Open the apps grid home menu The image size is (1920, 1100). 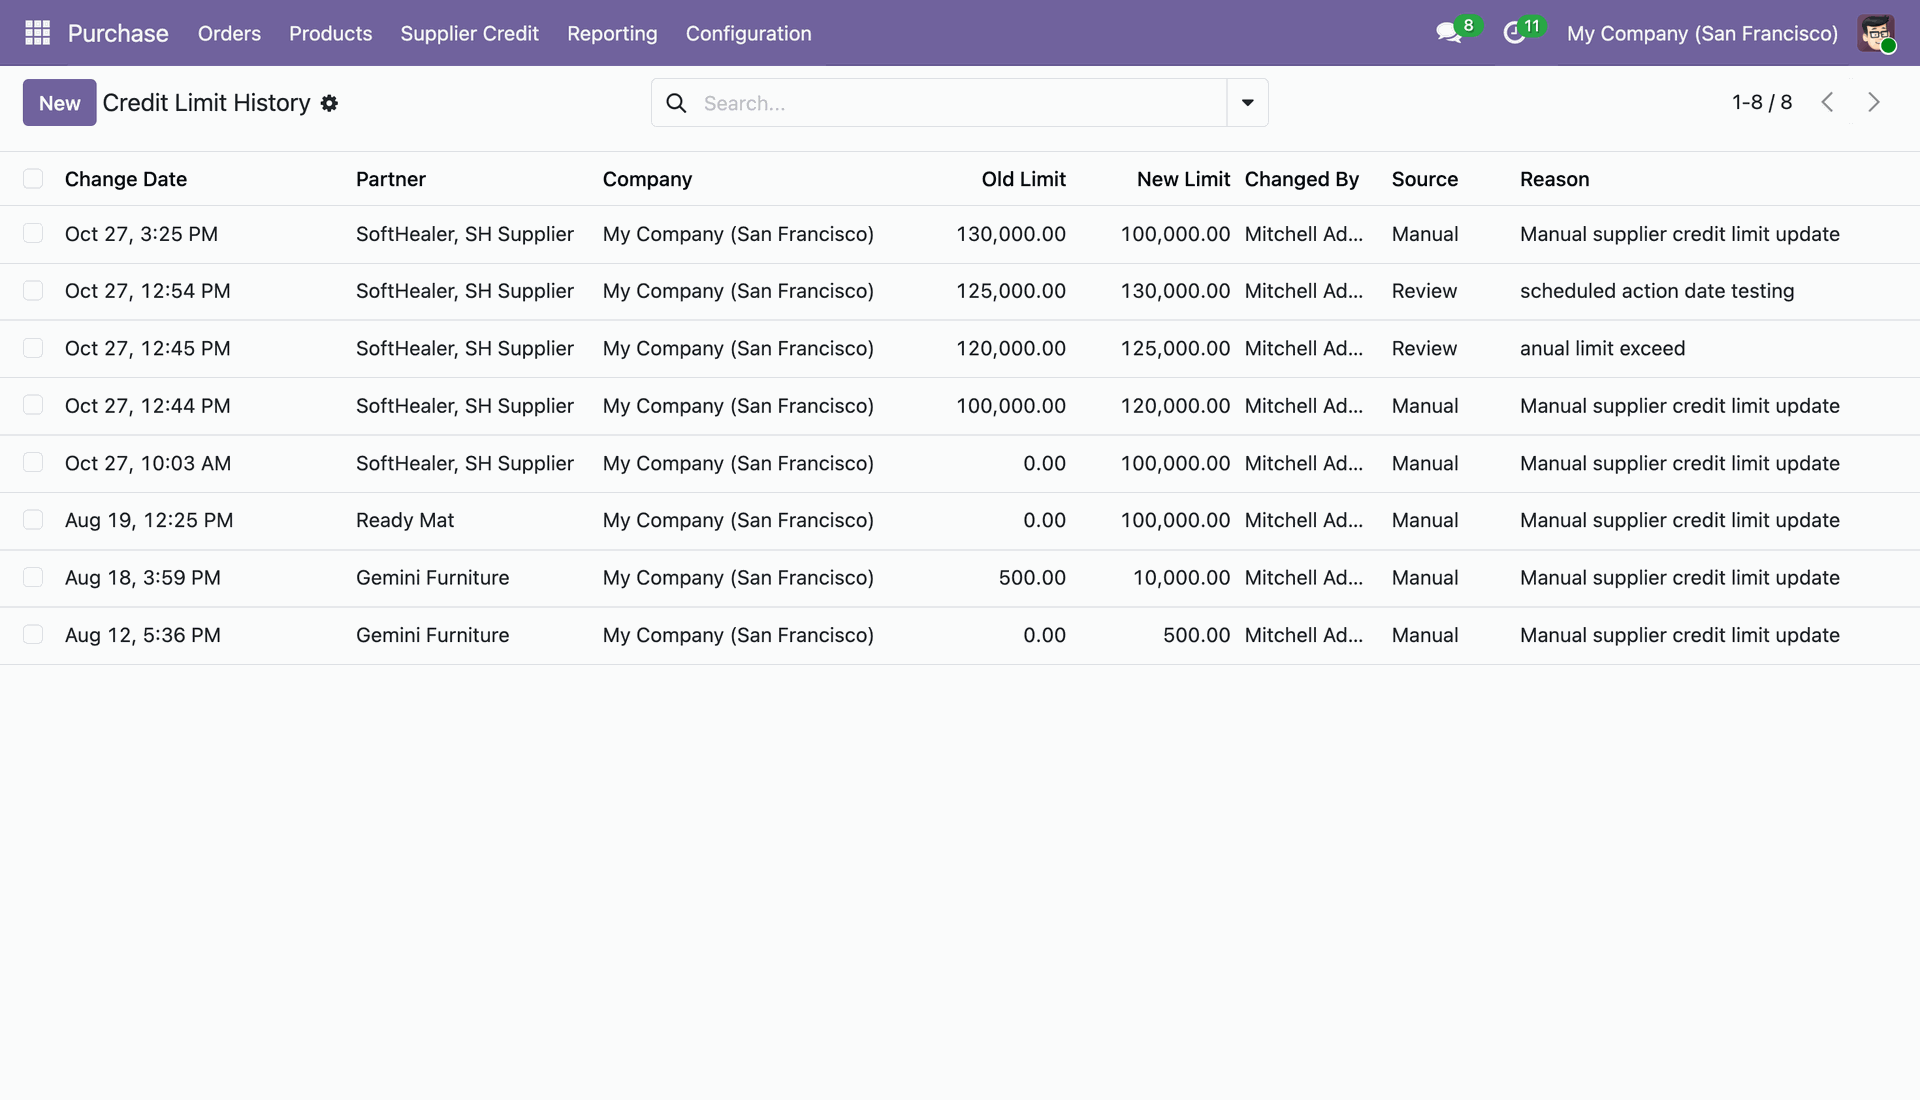37,33
